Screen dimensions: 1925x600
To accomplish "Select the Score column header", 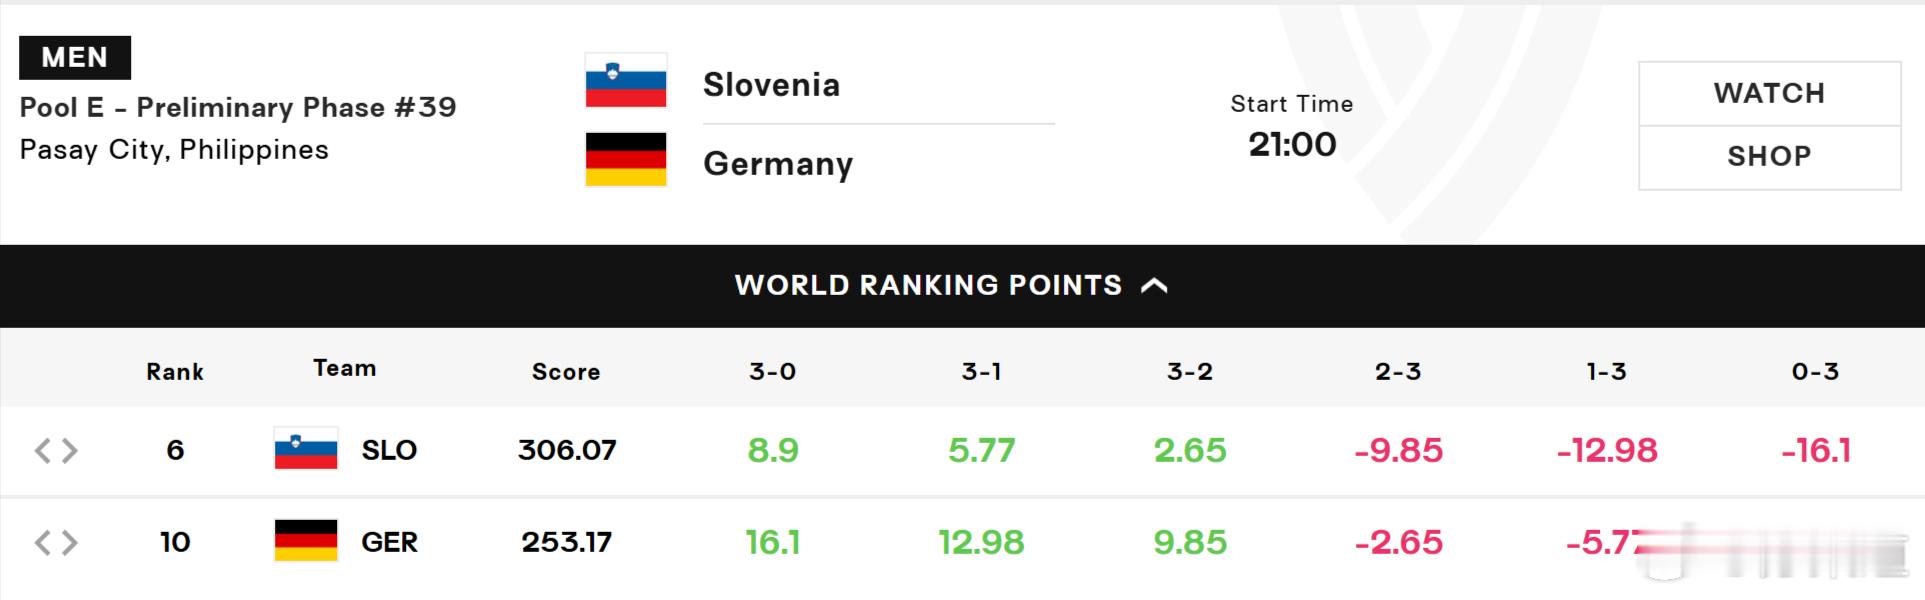I will click(566, 372).
